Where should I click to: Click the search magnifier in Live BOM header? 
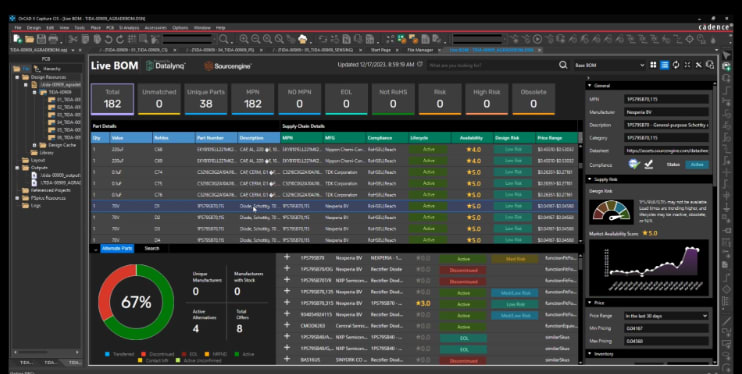pyautogui.click(x=563, y=65)
